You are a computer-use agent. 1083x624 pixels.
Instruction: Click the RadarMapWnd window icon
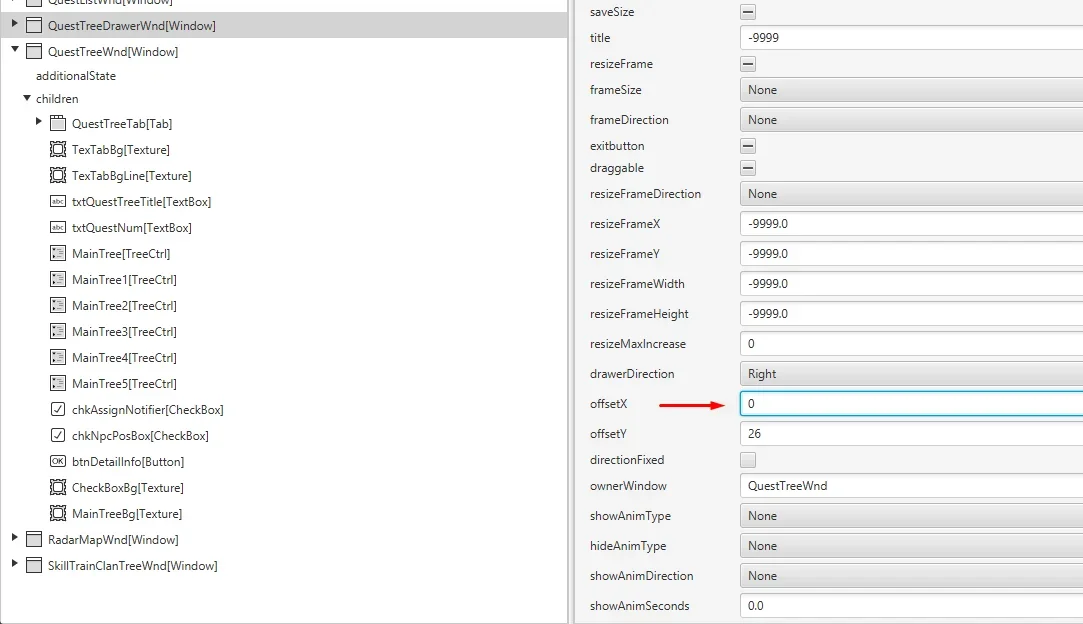point(34,540)
